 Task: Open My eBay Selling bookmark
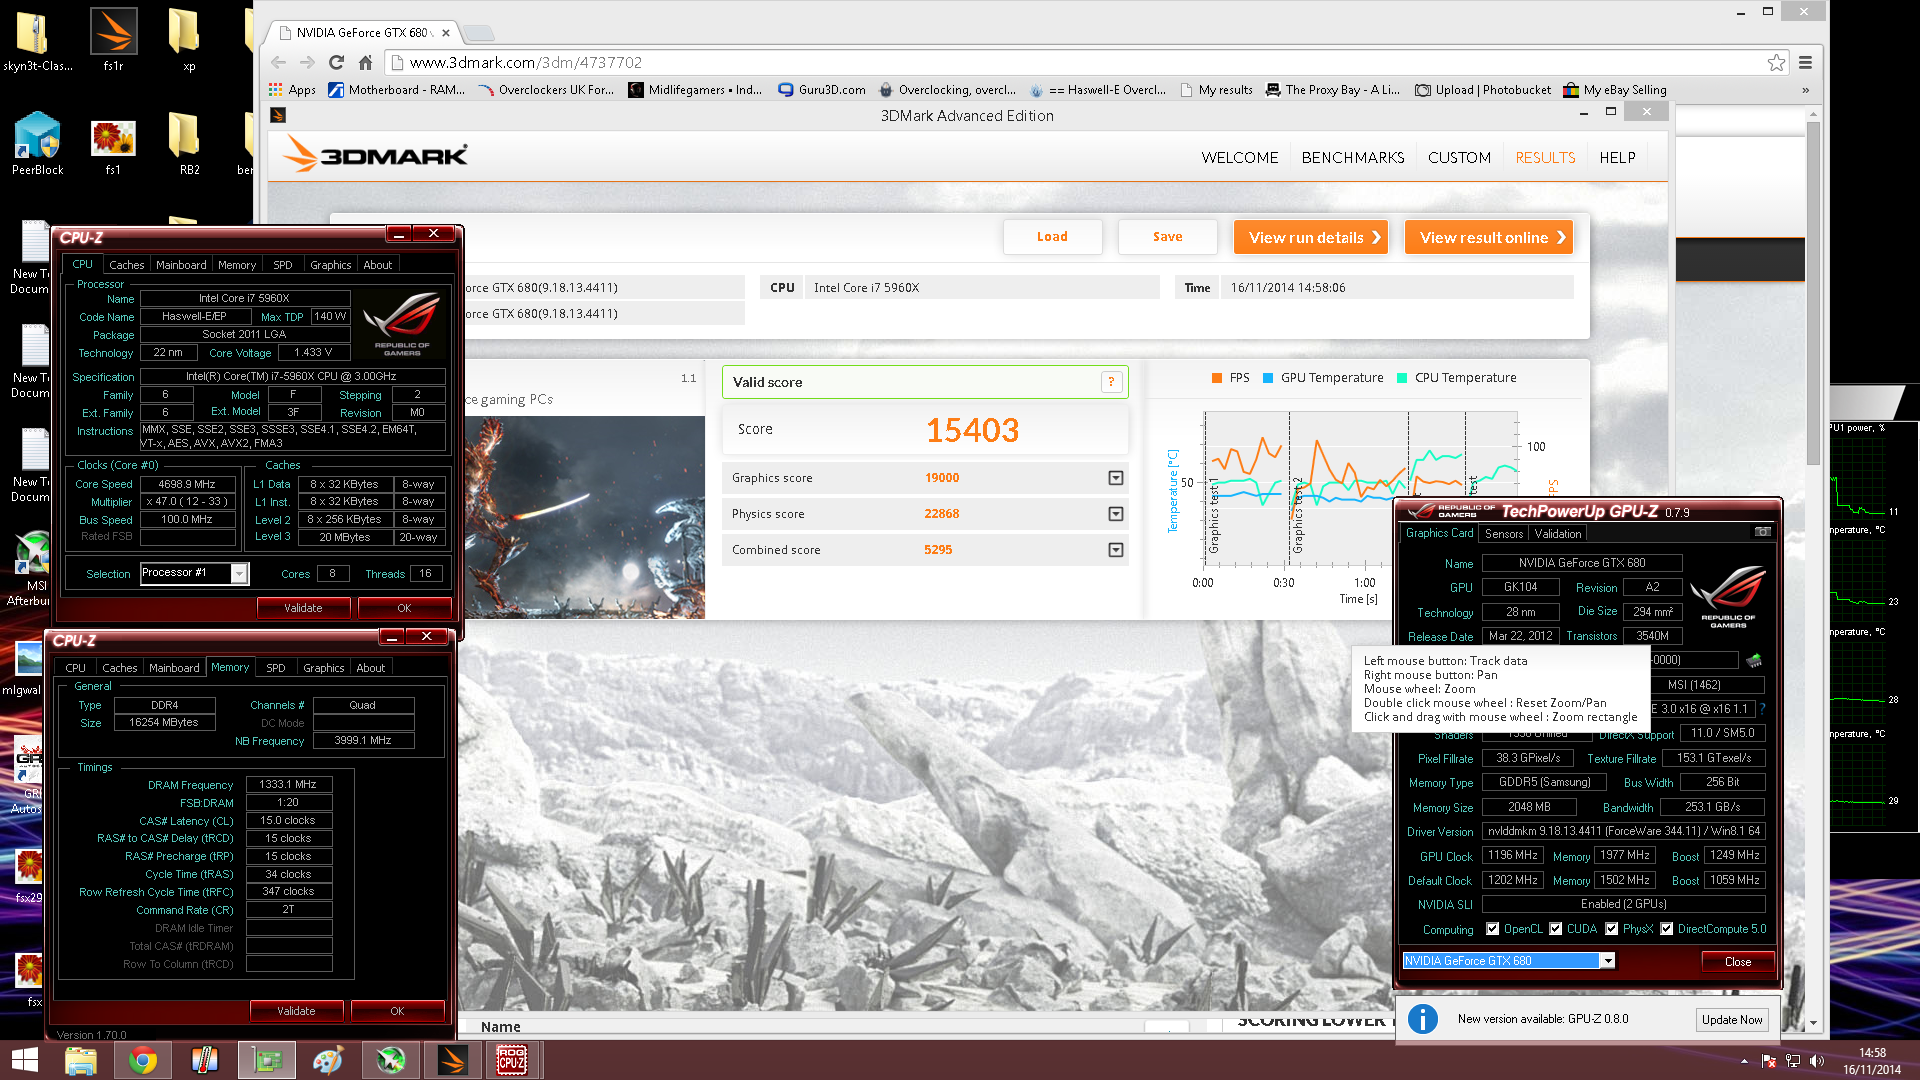1615,90
